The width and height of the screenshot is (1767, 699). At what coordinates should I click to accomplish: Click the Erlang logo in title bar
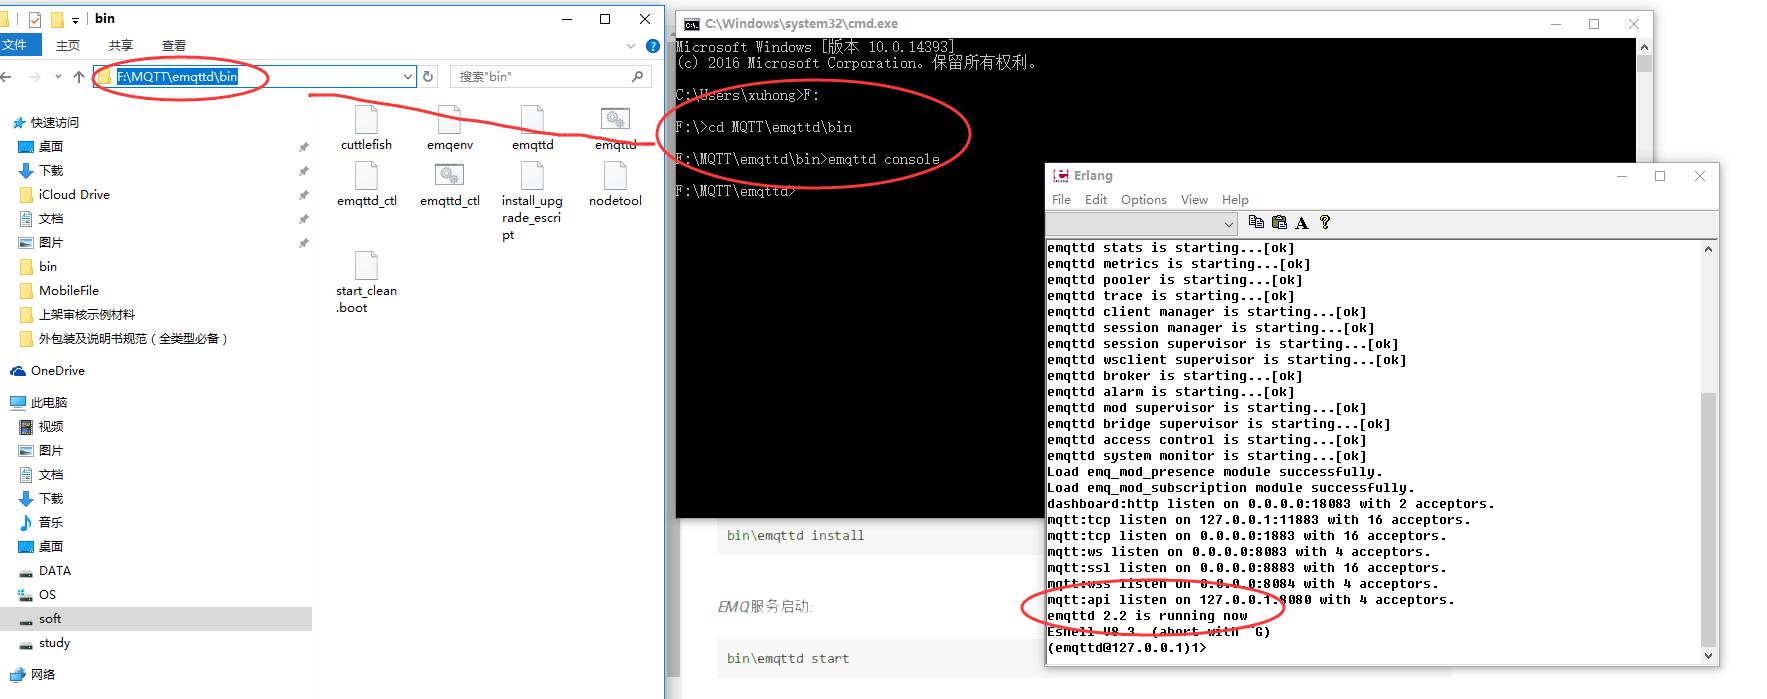(1061, 176)
